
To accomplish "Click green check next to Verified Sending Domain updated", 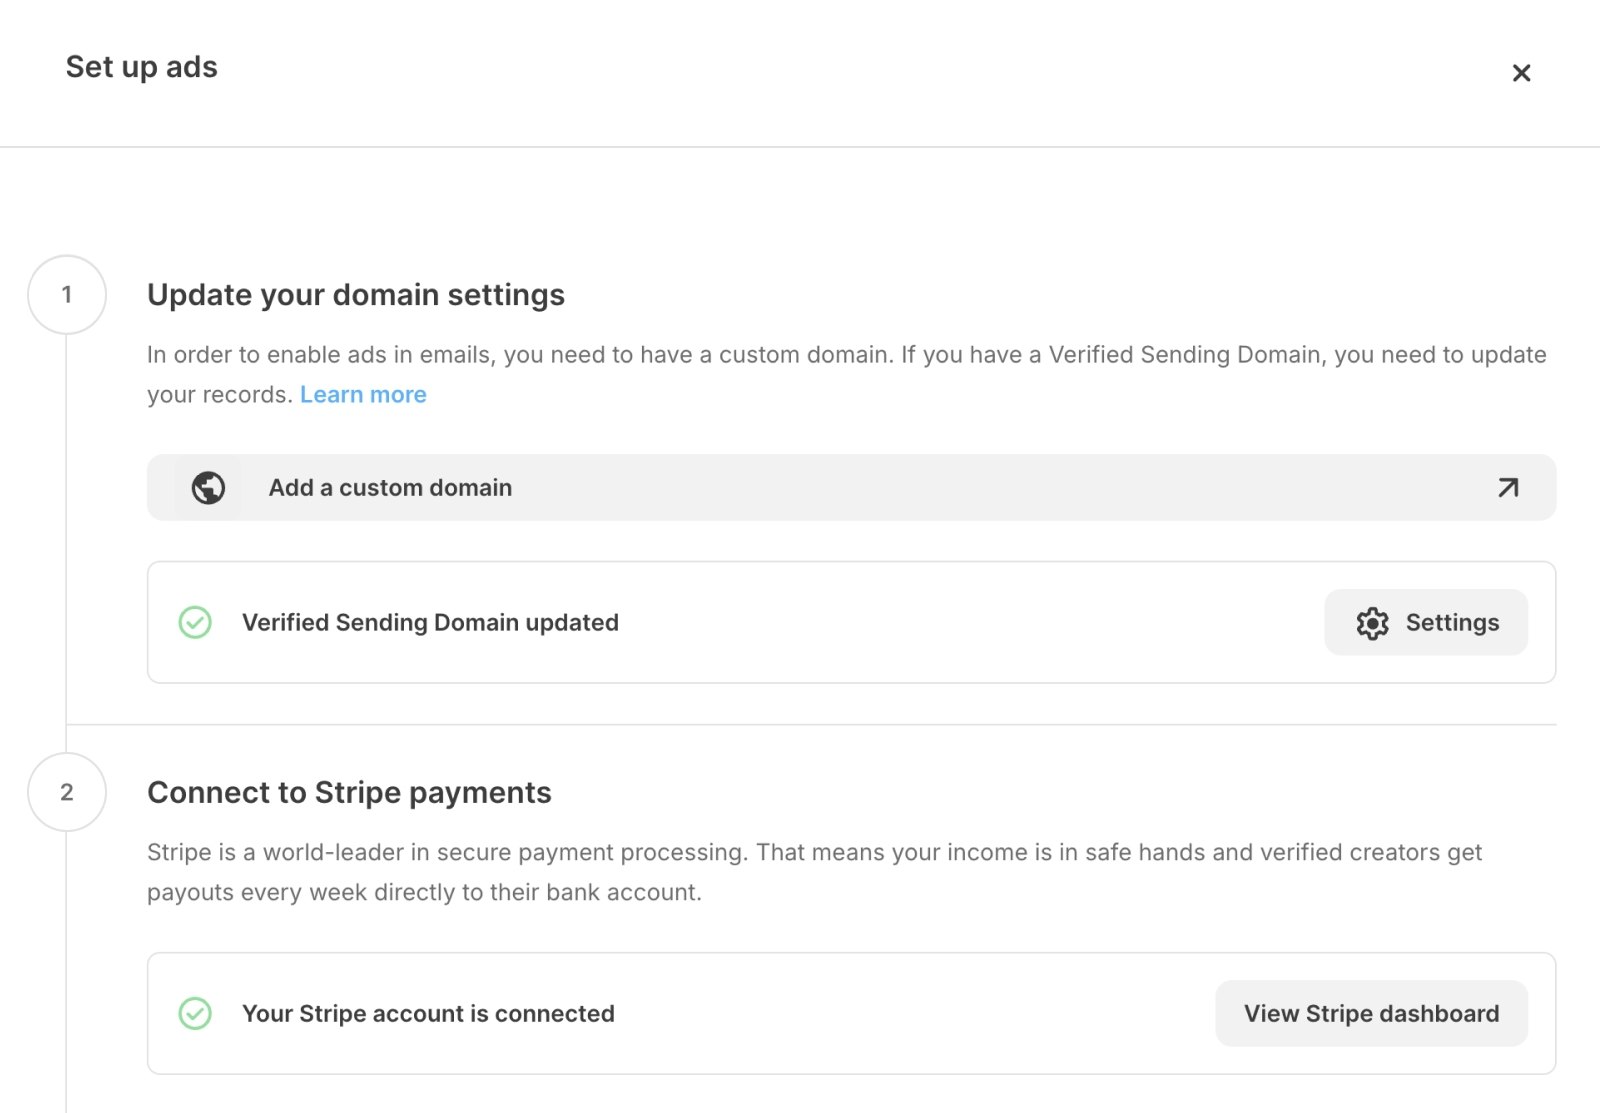I will click(195, 622).
